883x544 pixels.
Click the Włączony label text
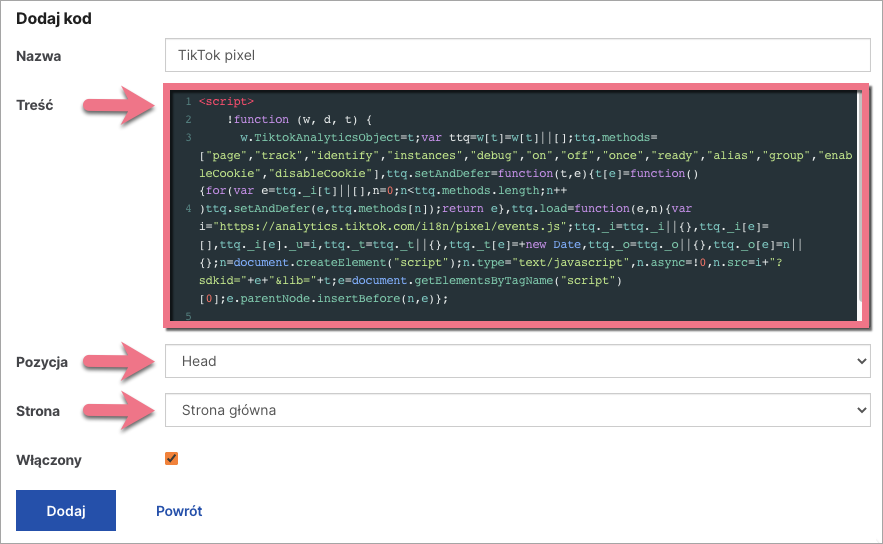pos(50,460)
